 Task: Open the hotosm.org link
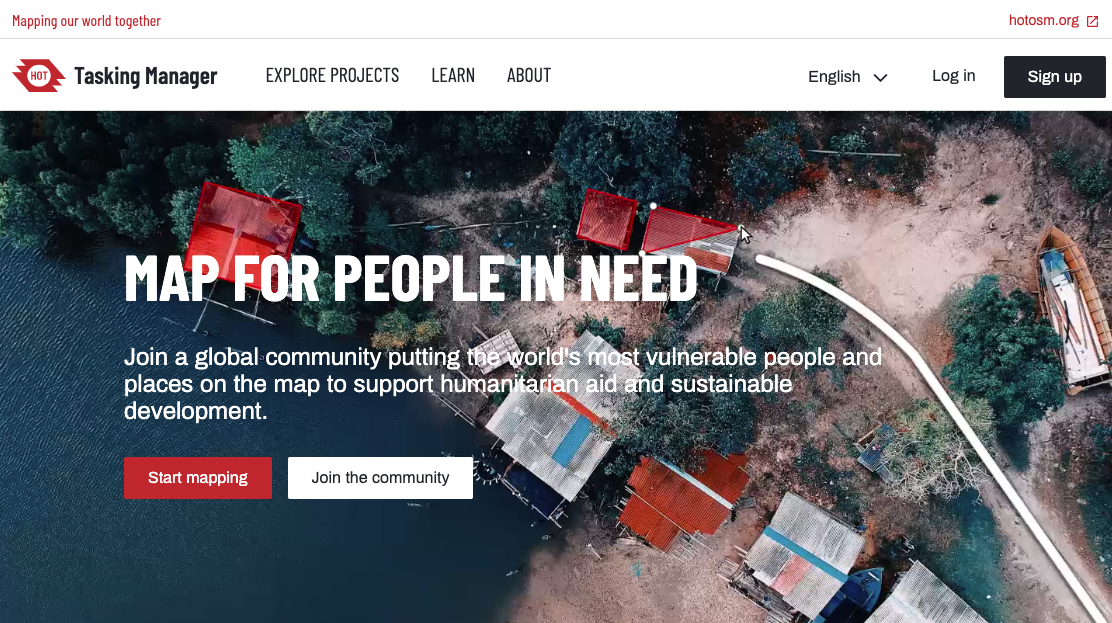coord(1044,21)
